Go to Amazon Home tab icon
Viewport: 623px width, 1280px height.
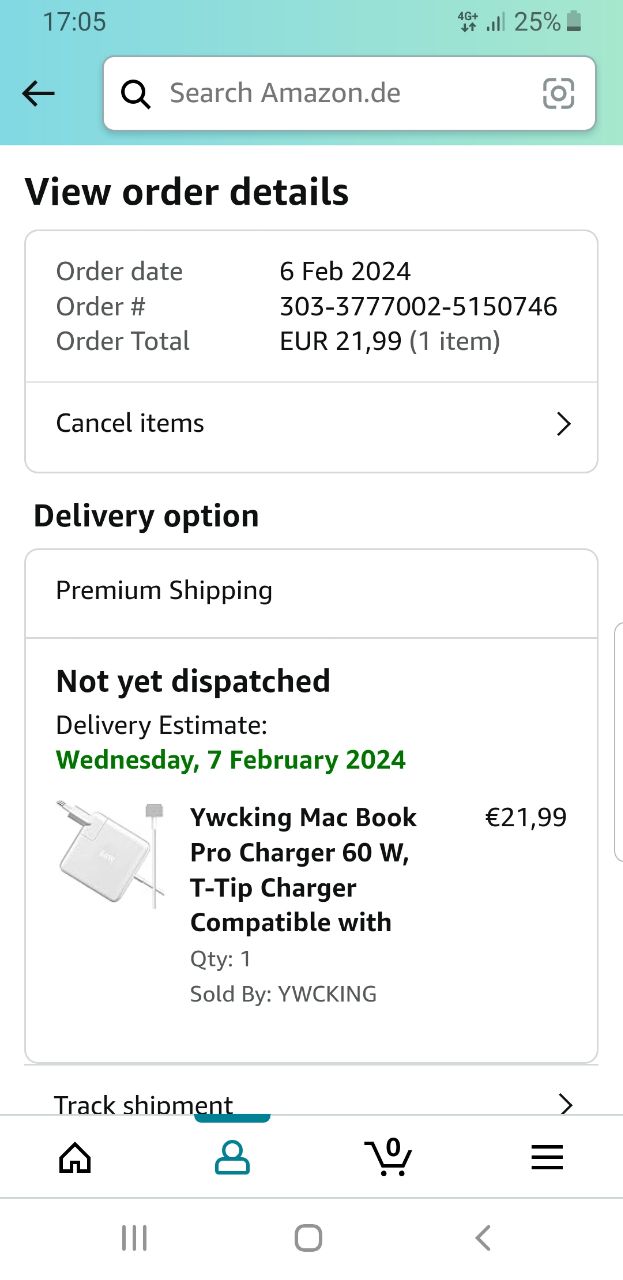75,1157
